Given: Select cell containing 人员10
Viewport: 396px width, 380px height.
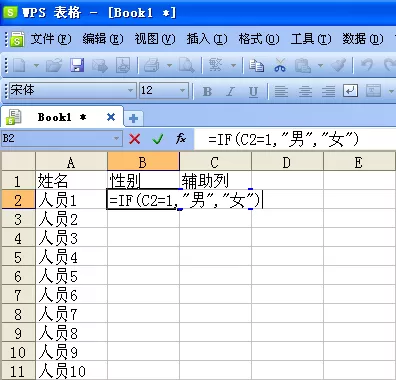Looking at the screenshot, I should (71, 371).
